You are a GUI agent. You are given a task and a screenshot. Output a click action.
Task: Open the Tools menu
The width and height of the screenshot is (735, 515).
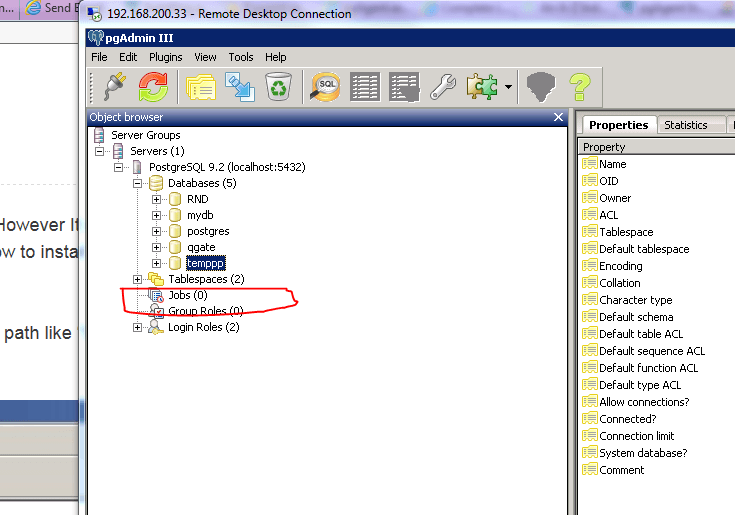(240, 57)
